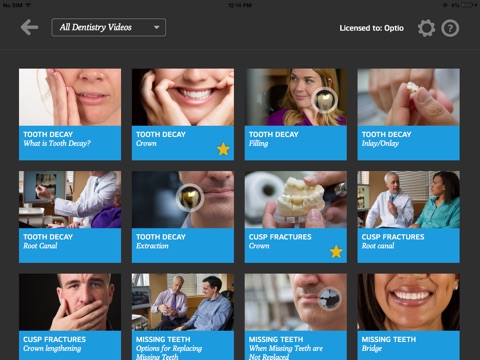Tap the battery indicator in the status bar
Viewport: 480px width, 360px height.
click(468, 5)
